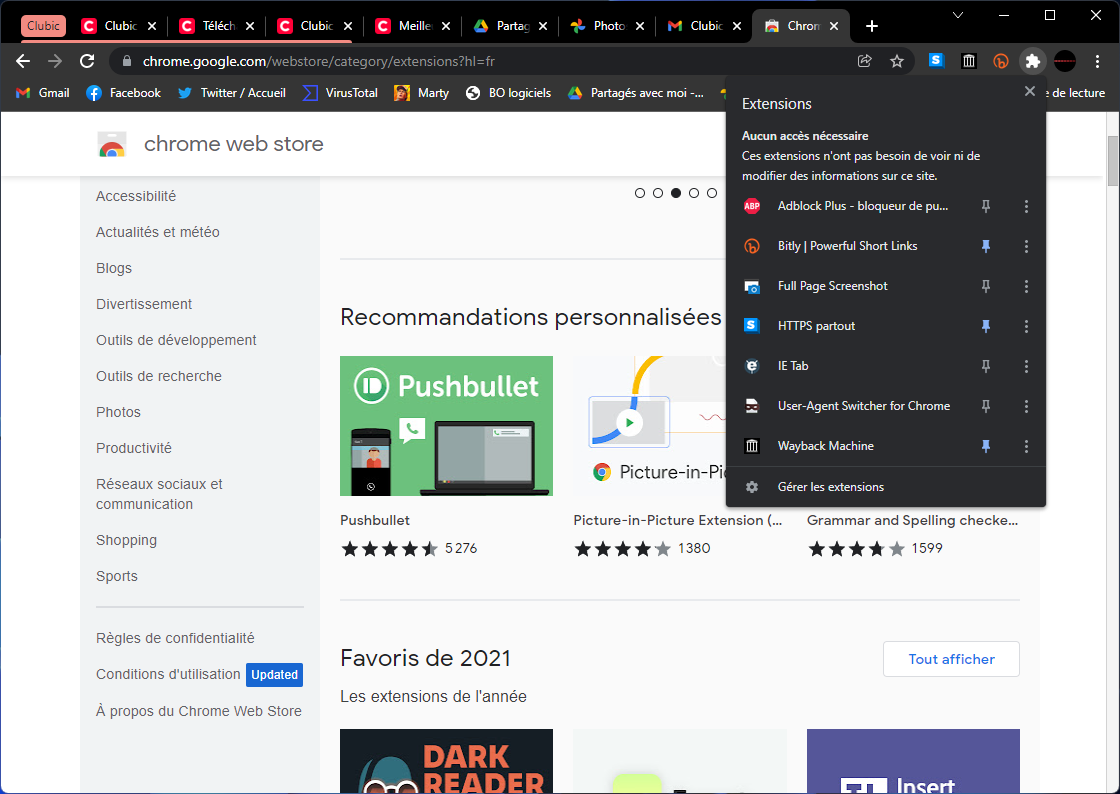The width and height of the screenshot is (1120, 794).
Task: Open the Marty bookmark
Action: coord(421,93)
